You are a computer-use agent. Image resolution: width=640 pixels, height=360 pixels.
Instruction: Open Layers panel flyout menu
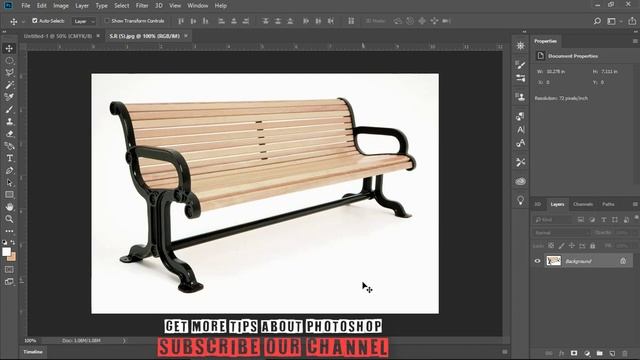pos(635,204)
